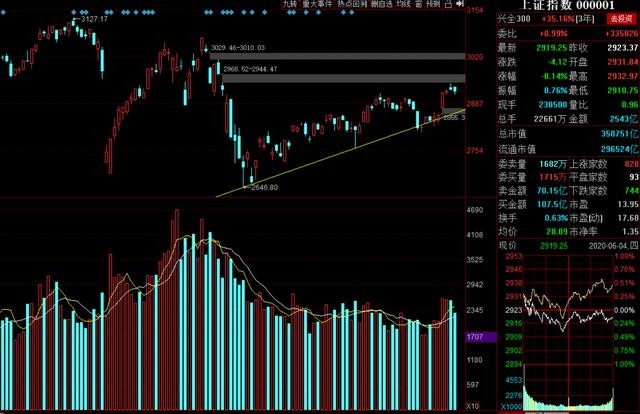Click 删自选 to remove from watchlist
The image size is (640, 414).
(x=382, y=4)
